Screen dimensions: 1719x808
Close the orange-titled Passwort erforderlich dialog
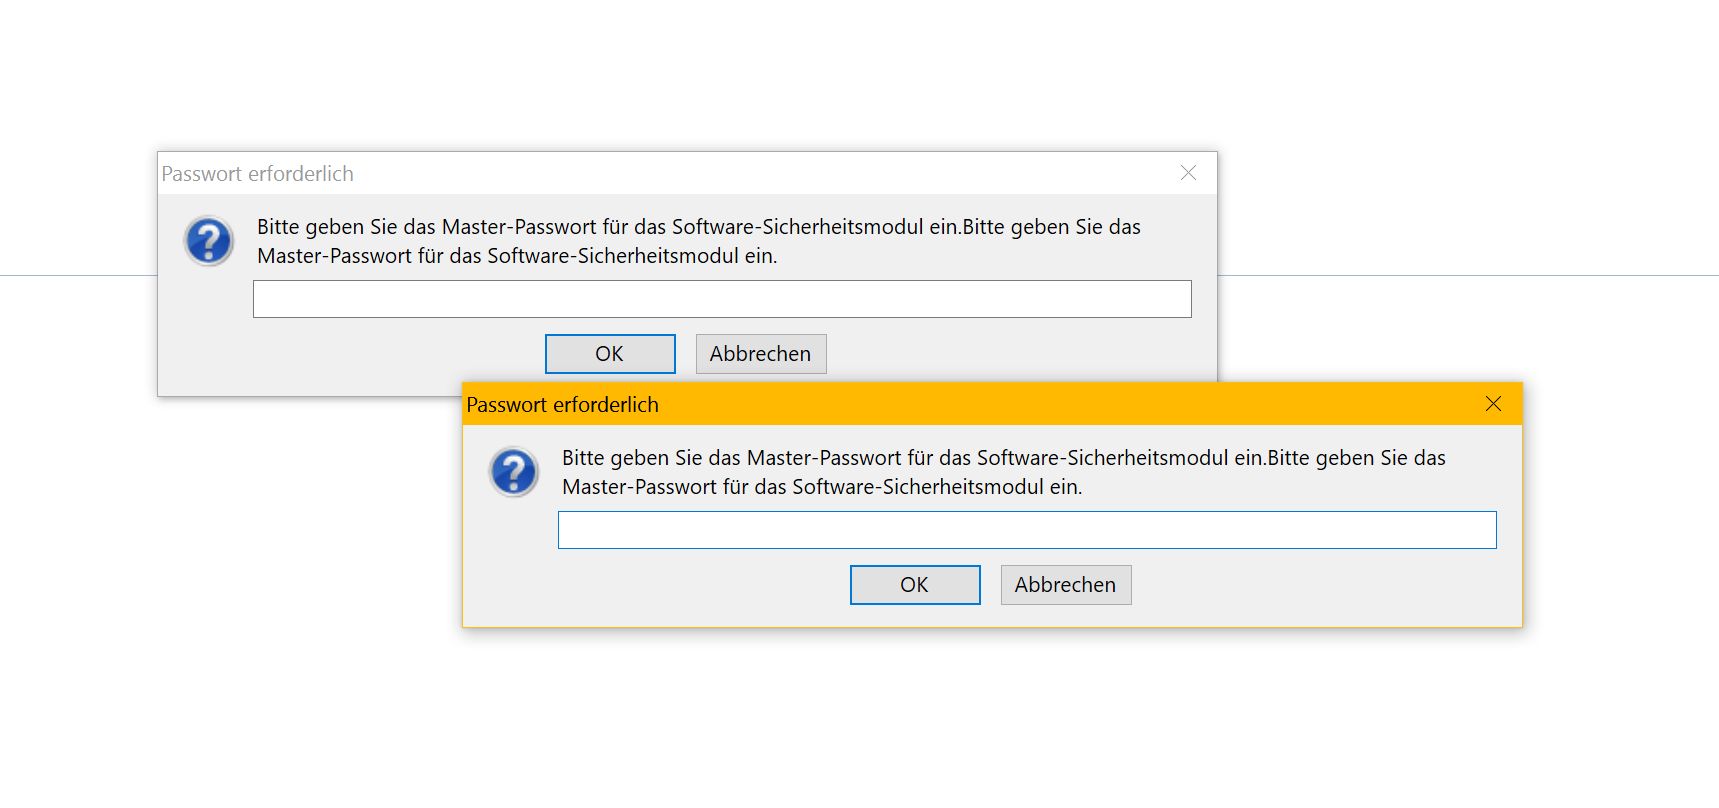point(1493,404)
